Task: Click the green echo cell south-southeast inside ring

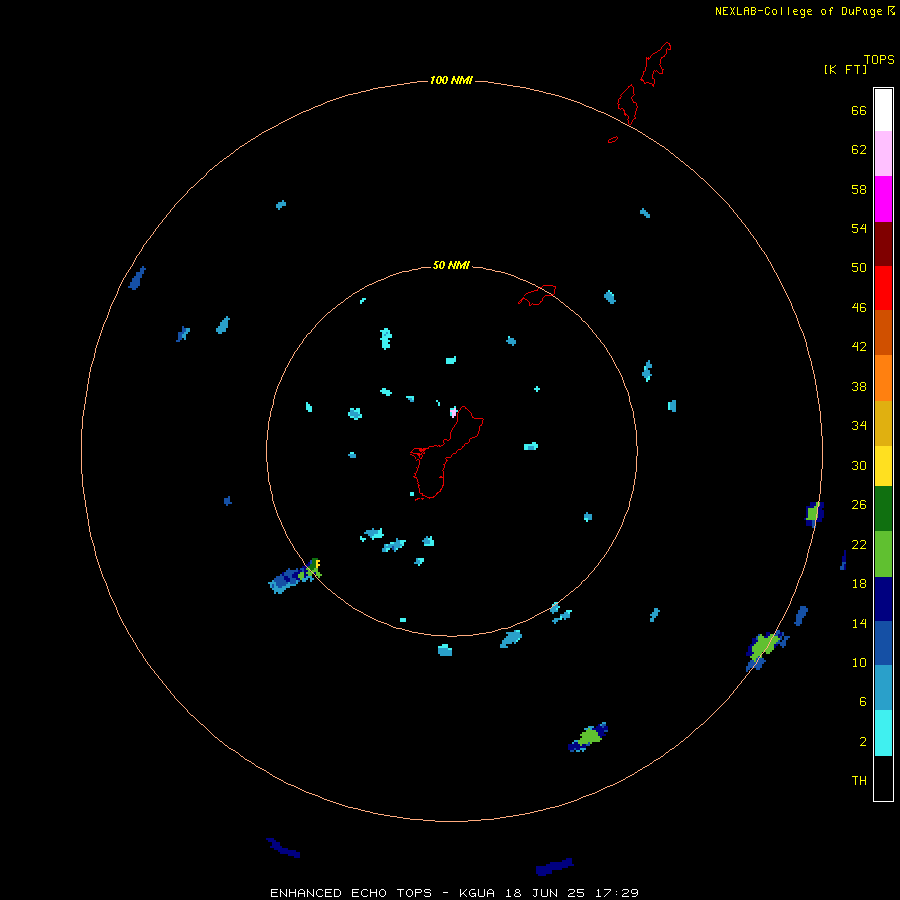Action: 589,736
